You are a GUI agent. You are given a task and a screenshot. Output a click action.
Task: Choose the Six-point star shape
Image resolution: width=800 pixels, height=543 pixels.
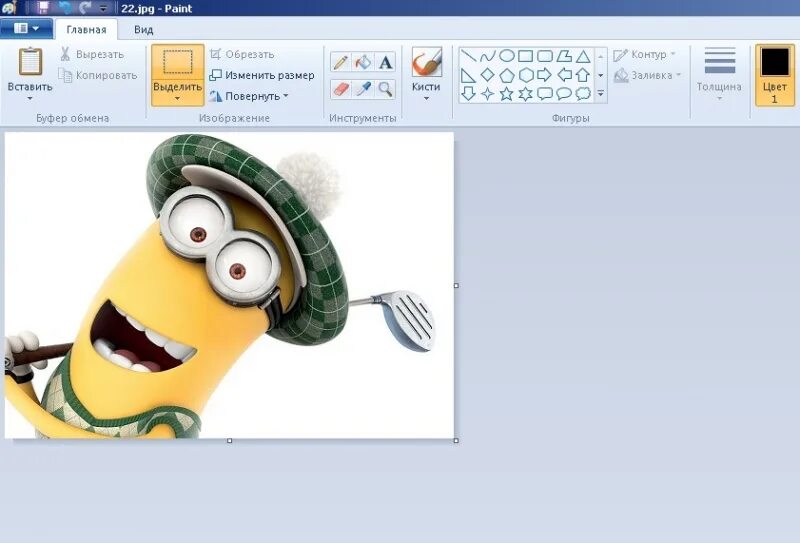(x=526, y=93)
